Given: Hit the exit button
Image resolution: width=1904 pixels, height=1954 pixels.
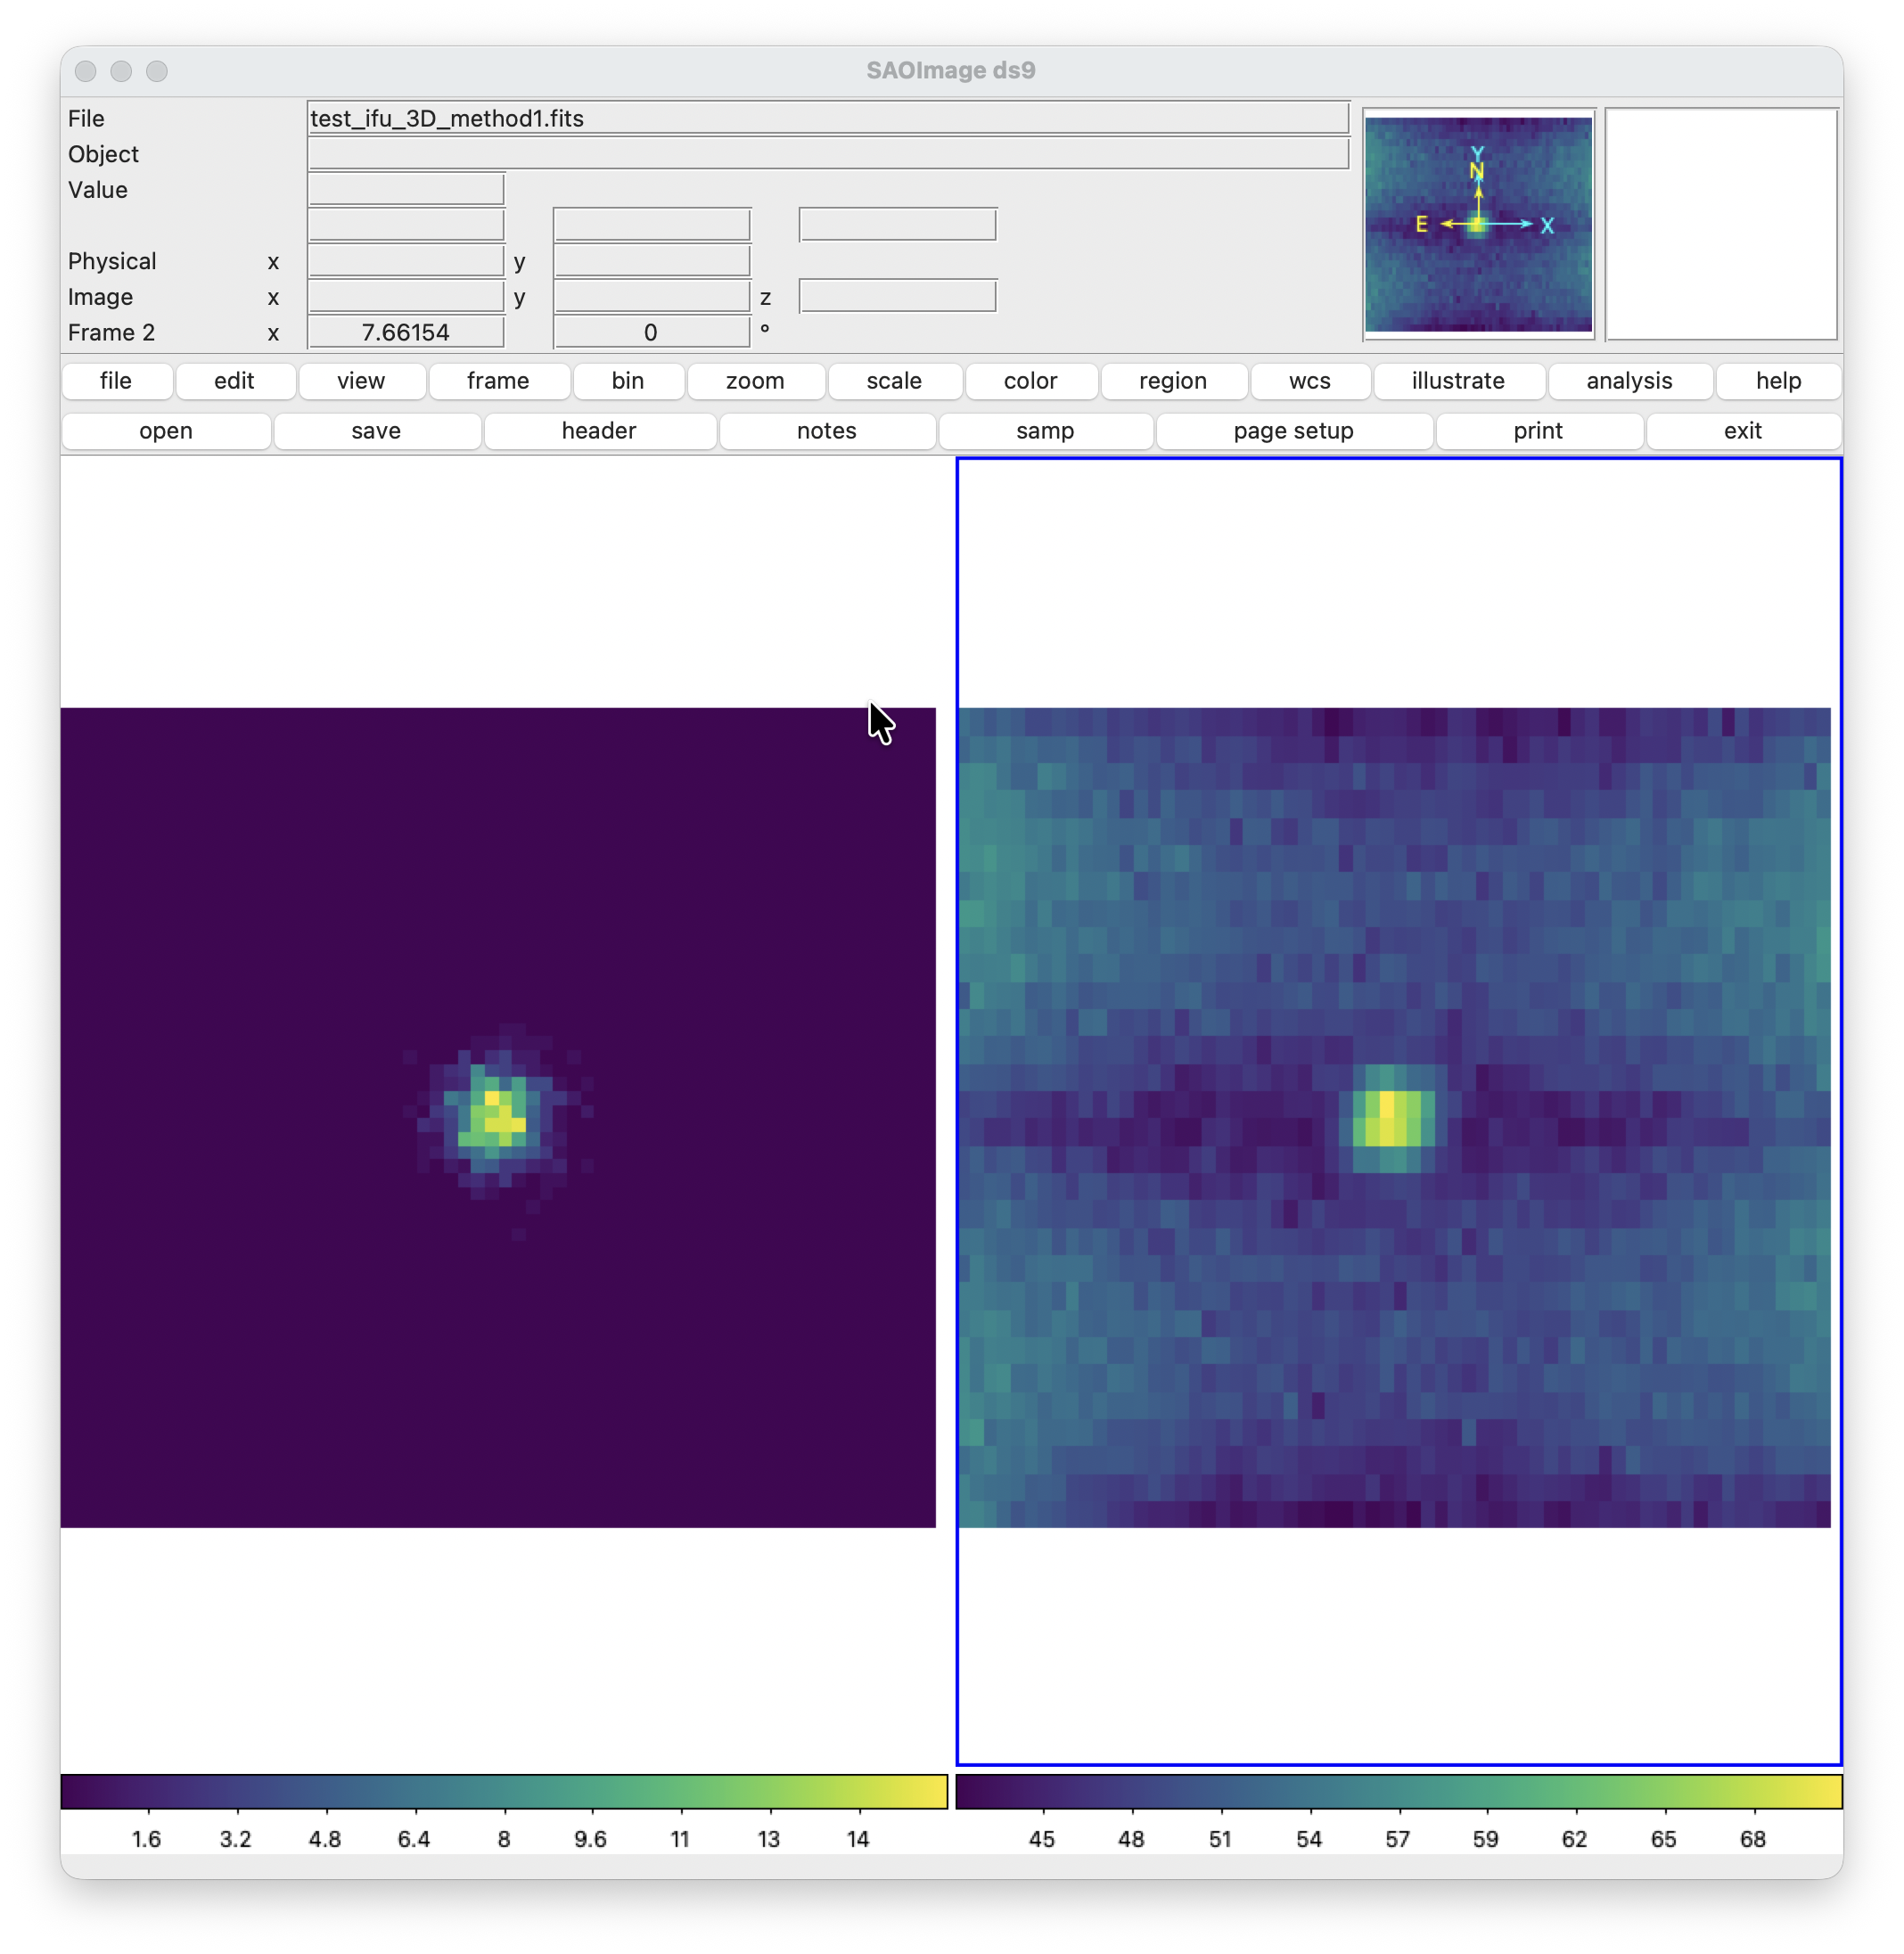Looking at the screenshot, I should tap(1742, 431).
